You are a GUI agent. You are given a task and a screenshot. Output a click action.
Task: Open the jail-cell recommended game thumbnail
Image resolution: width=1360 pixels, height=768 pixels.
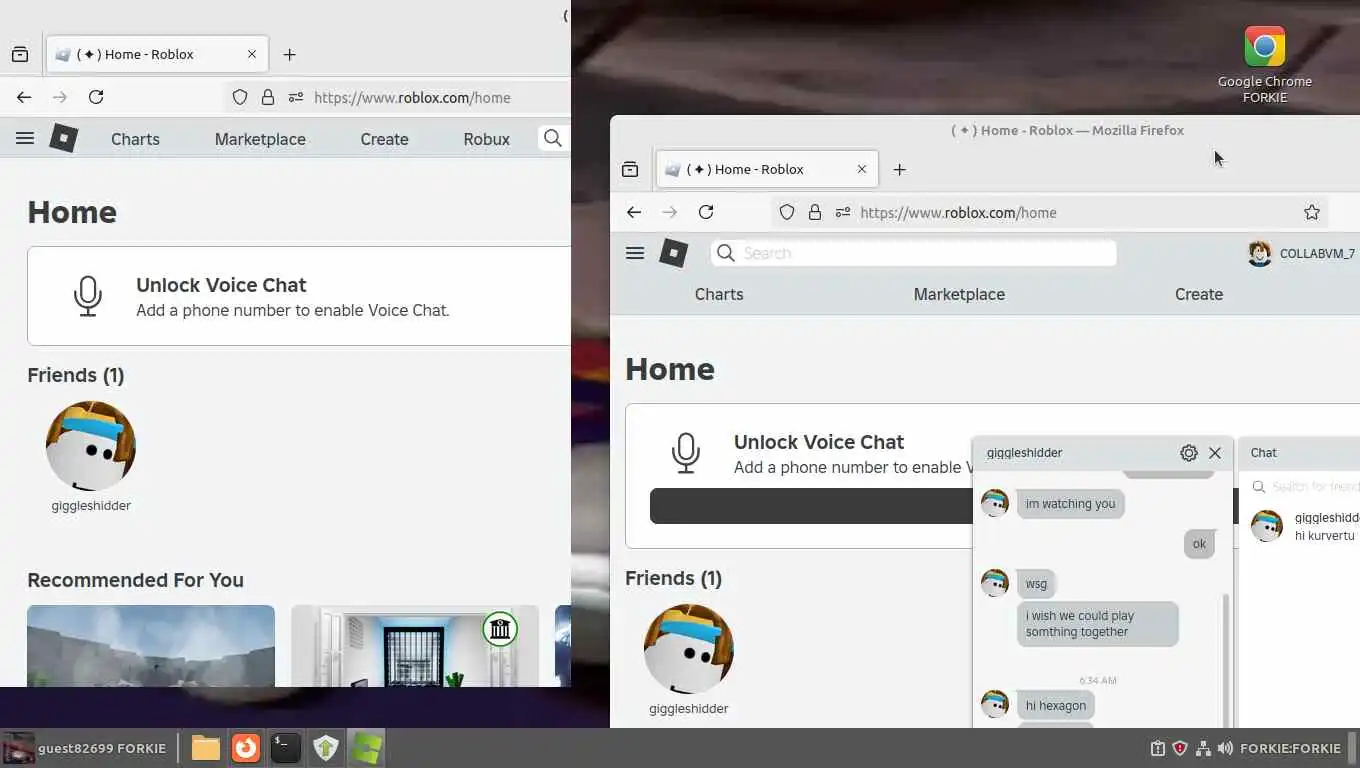415,646
